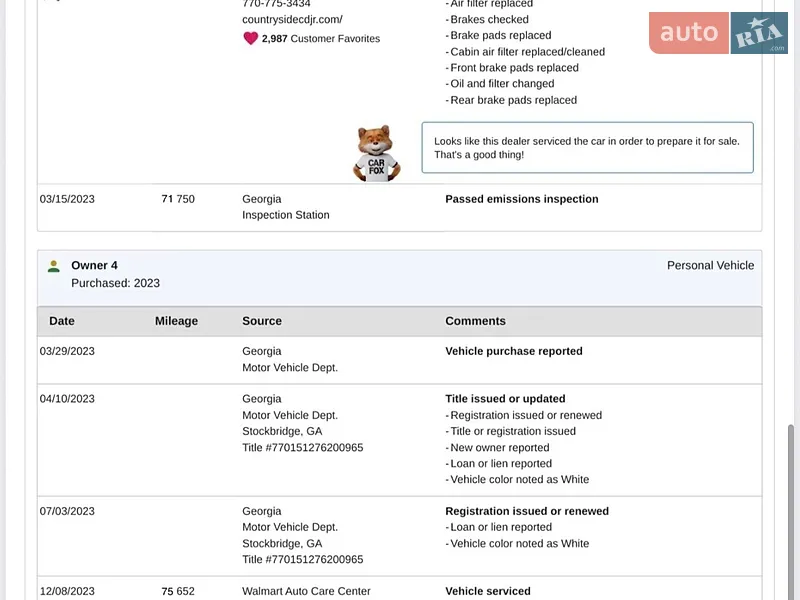Click the Car Fox mascot image
This screenshot has width=800, height=600.
(x=377, y=153)
